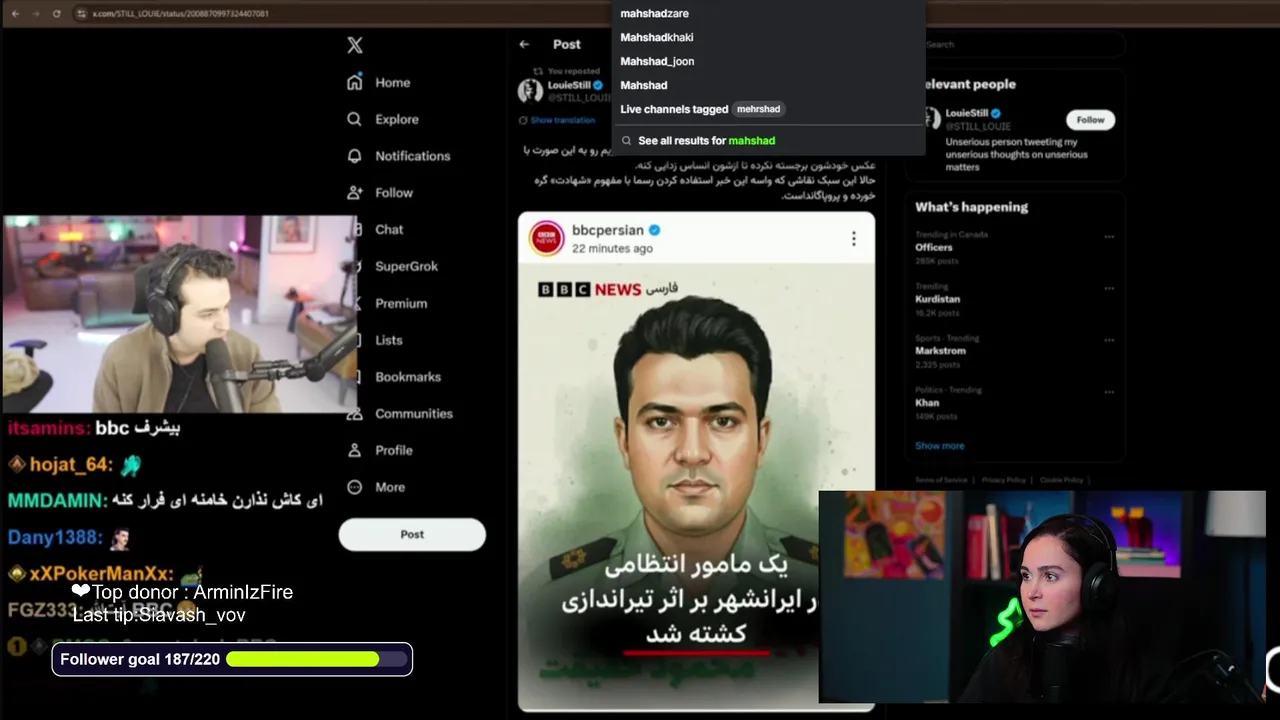Click the Kurdistan trending topic
The width and height of the screenshot is (1280, 720).
tap(937, 299)
